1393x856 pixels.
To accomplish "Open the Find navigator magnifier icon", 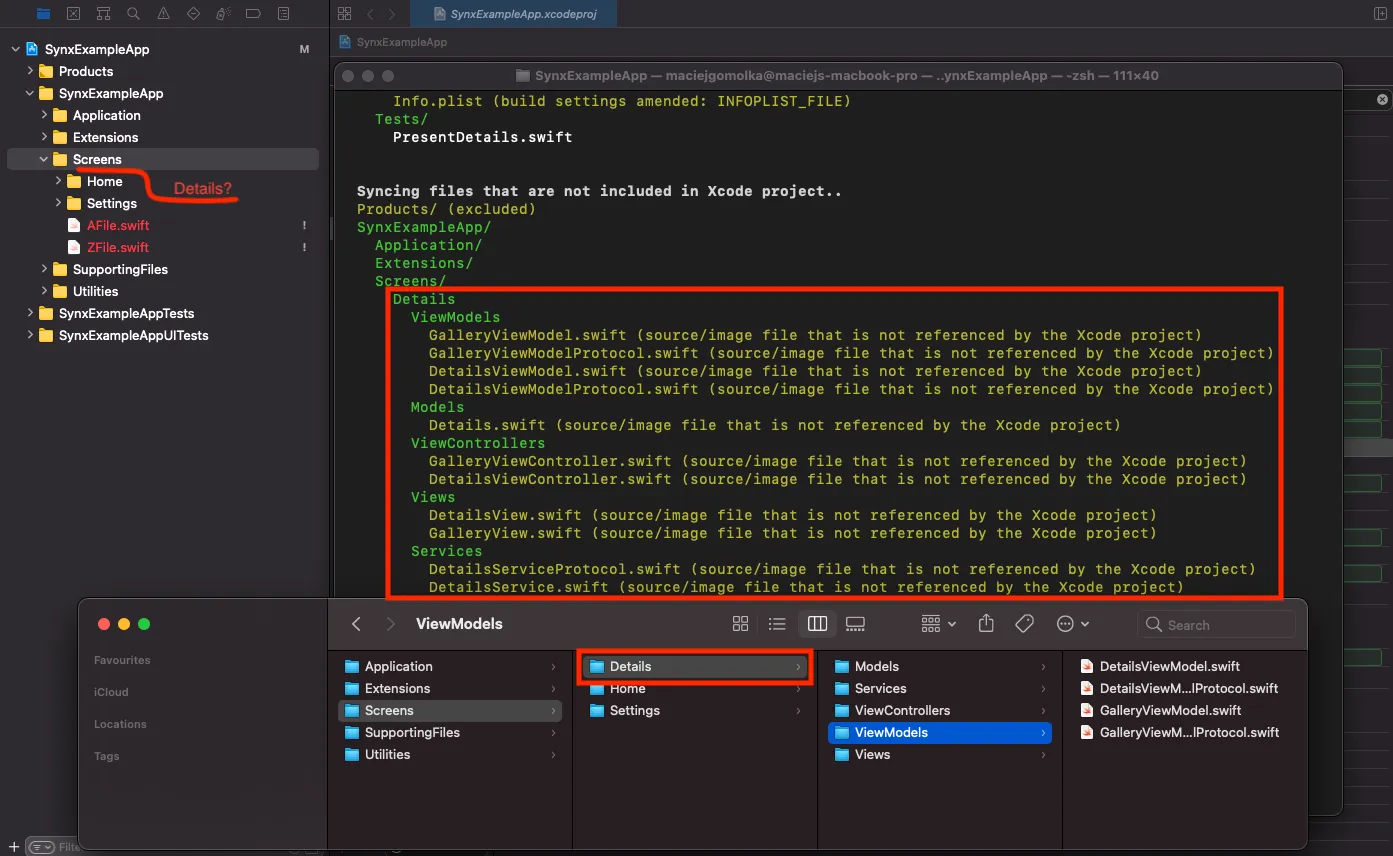I will pyautogui.click(x=133, y=14).
